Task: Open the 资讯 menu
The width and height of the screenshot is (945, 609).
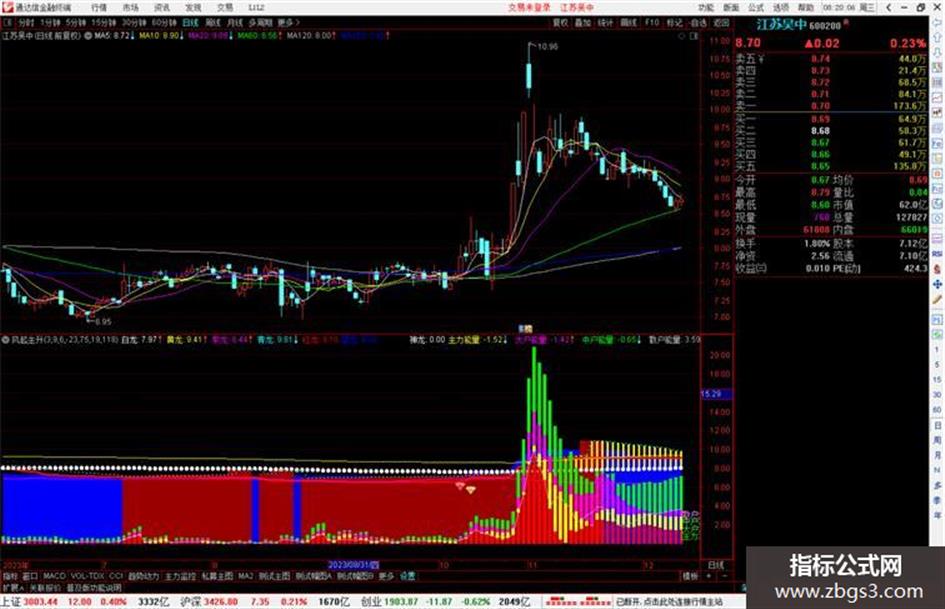Action: 162,8
